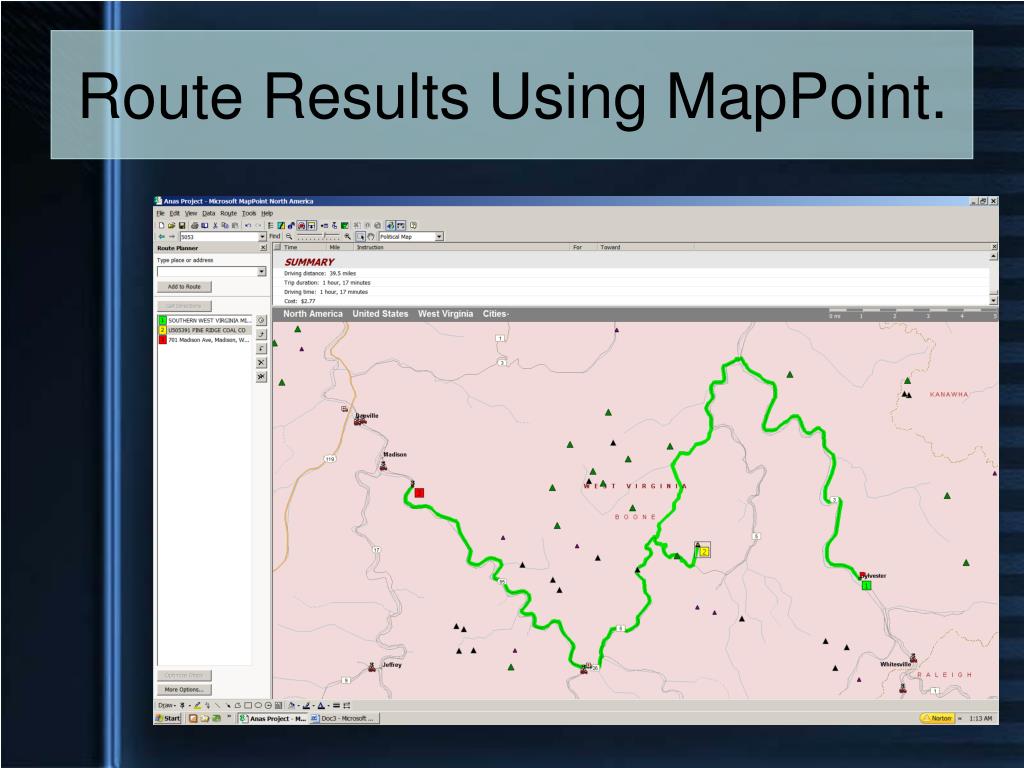1024x768 pixels.
Task: Click the Zoom out magnifier icon
Action: pos(289,236)
